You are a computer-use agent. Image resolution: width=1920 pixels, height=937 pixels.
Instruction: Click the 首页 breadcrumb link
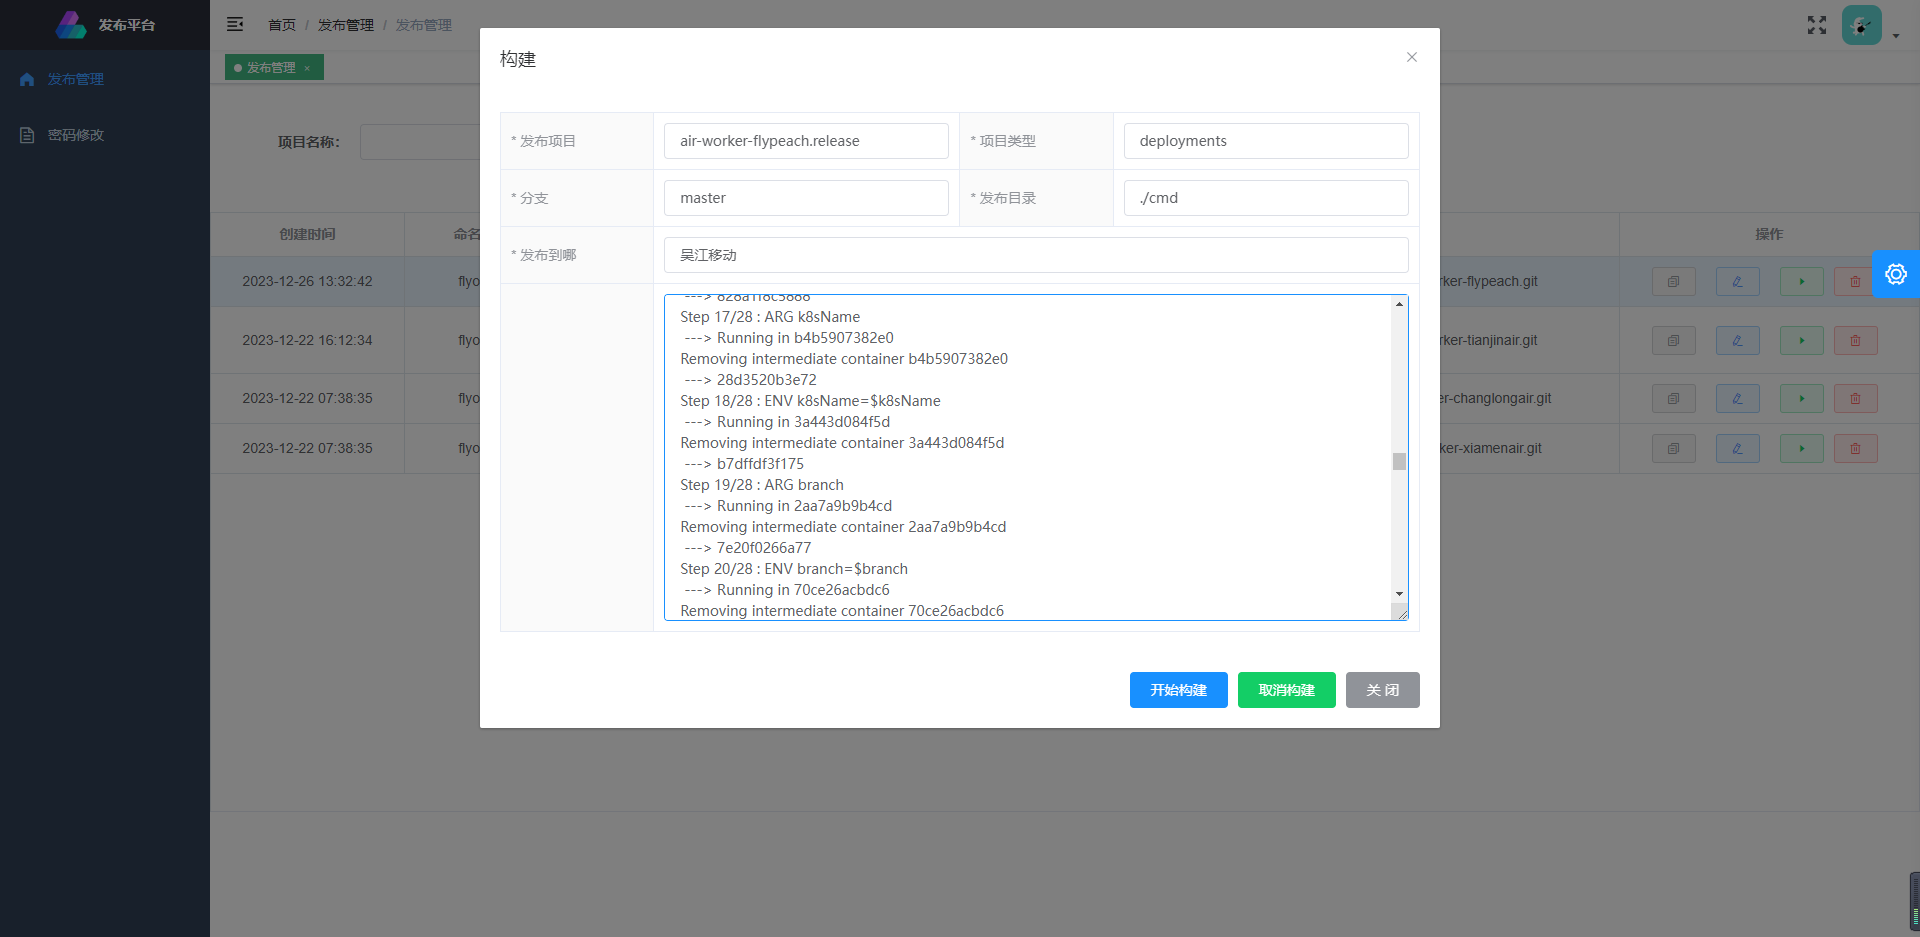(282, 25)
